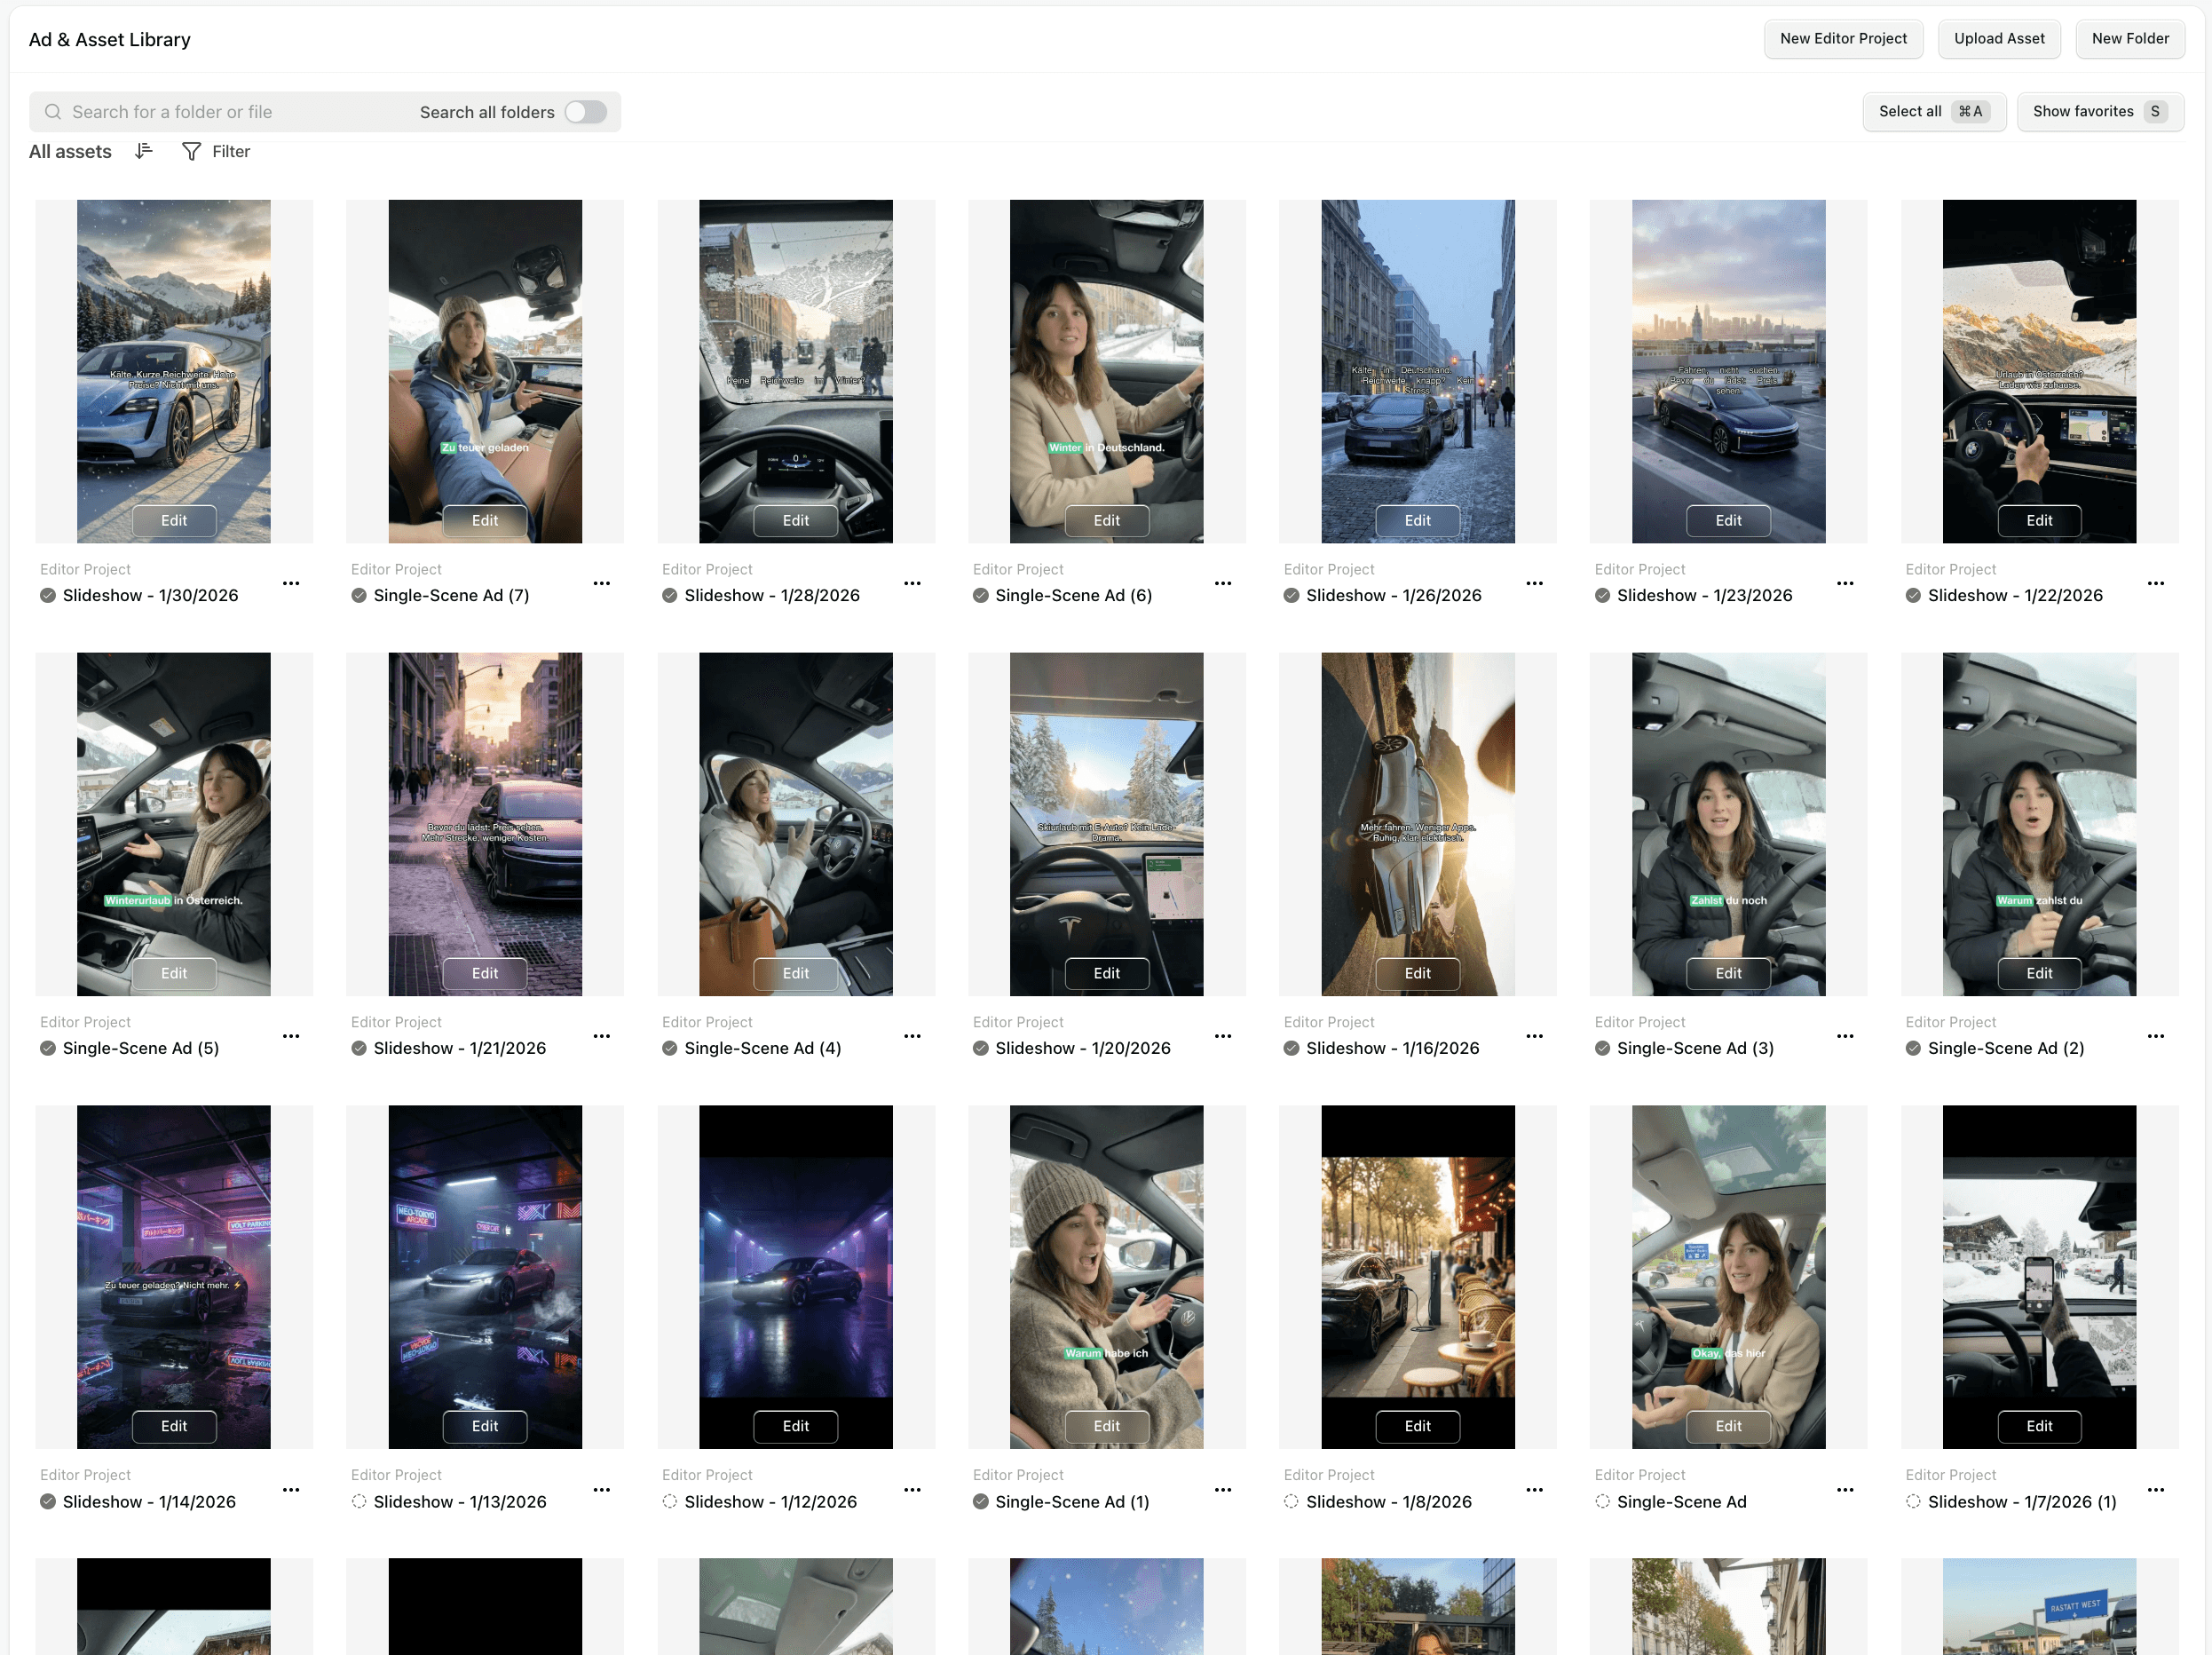This screenshot has height=1655, width=2212.
Task: Click the Upload Asset button
Action: tap(1998, 39)
